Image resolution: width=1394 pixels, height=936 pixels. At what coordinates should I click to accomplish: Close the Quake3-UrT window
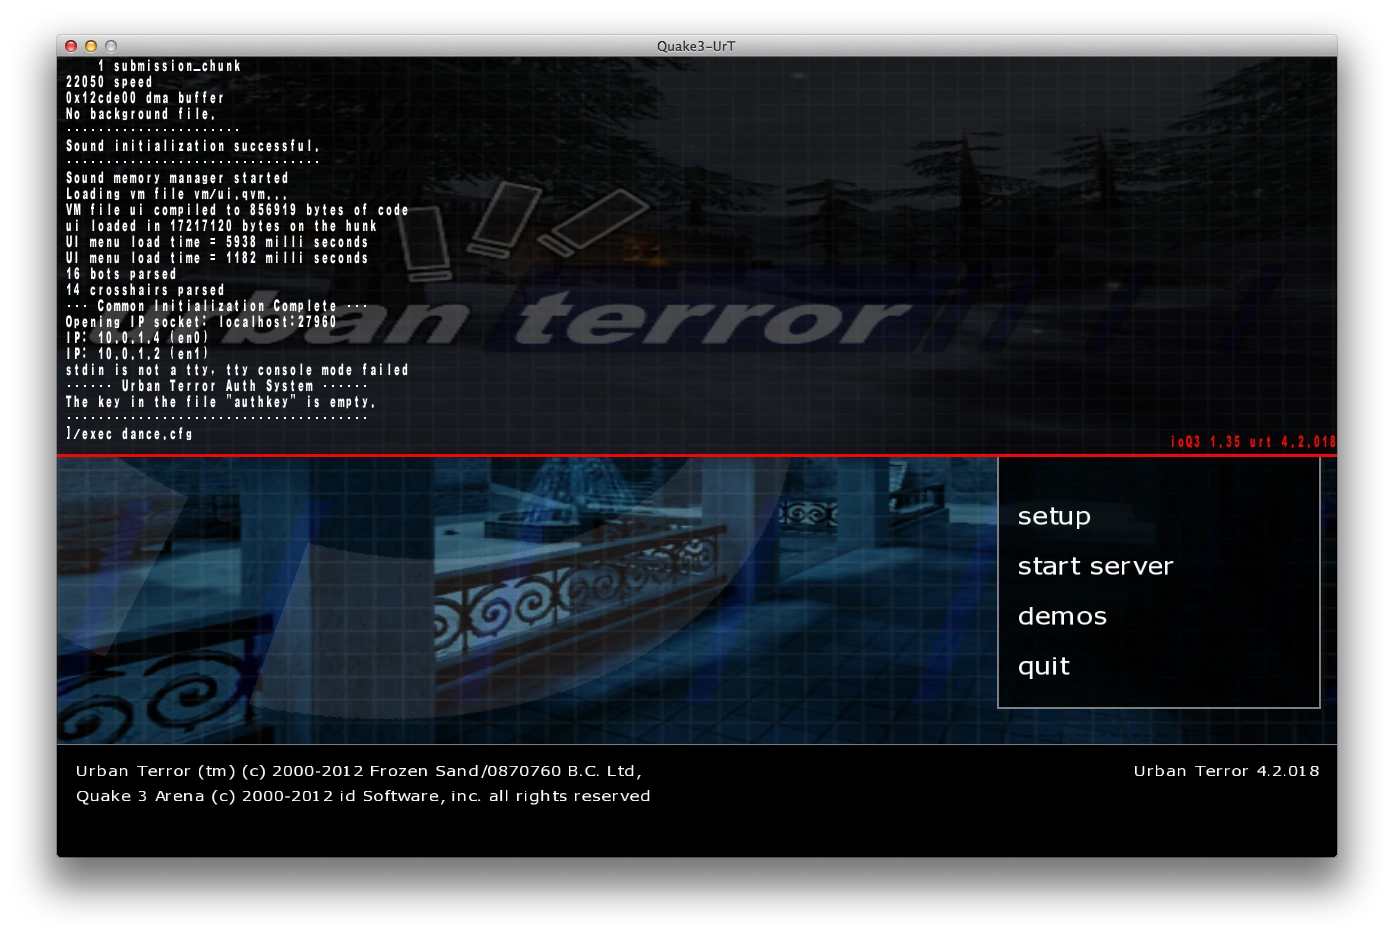[x=71, y=46]
